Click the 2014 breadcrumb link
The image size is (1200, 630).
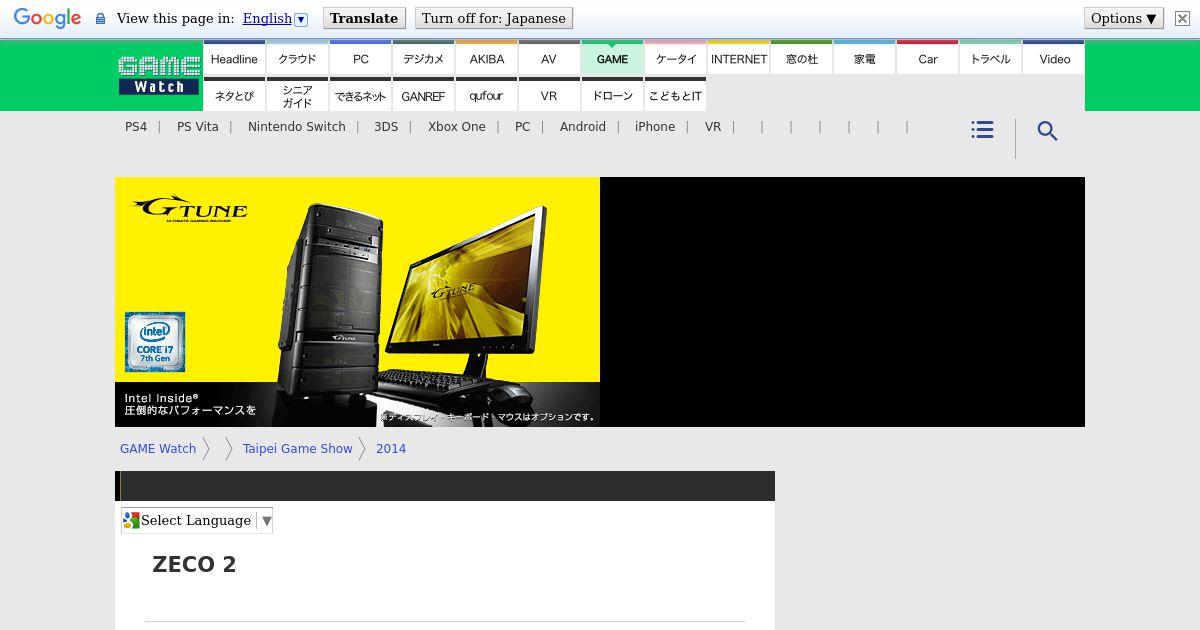(x=391, y=448)
